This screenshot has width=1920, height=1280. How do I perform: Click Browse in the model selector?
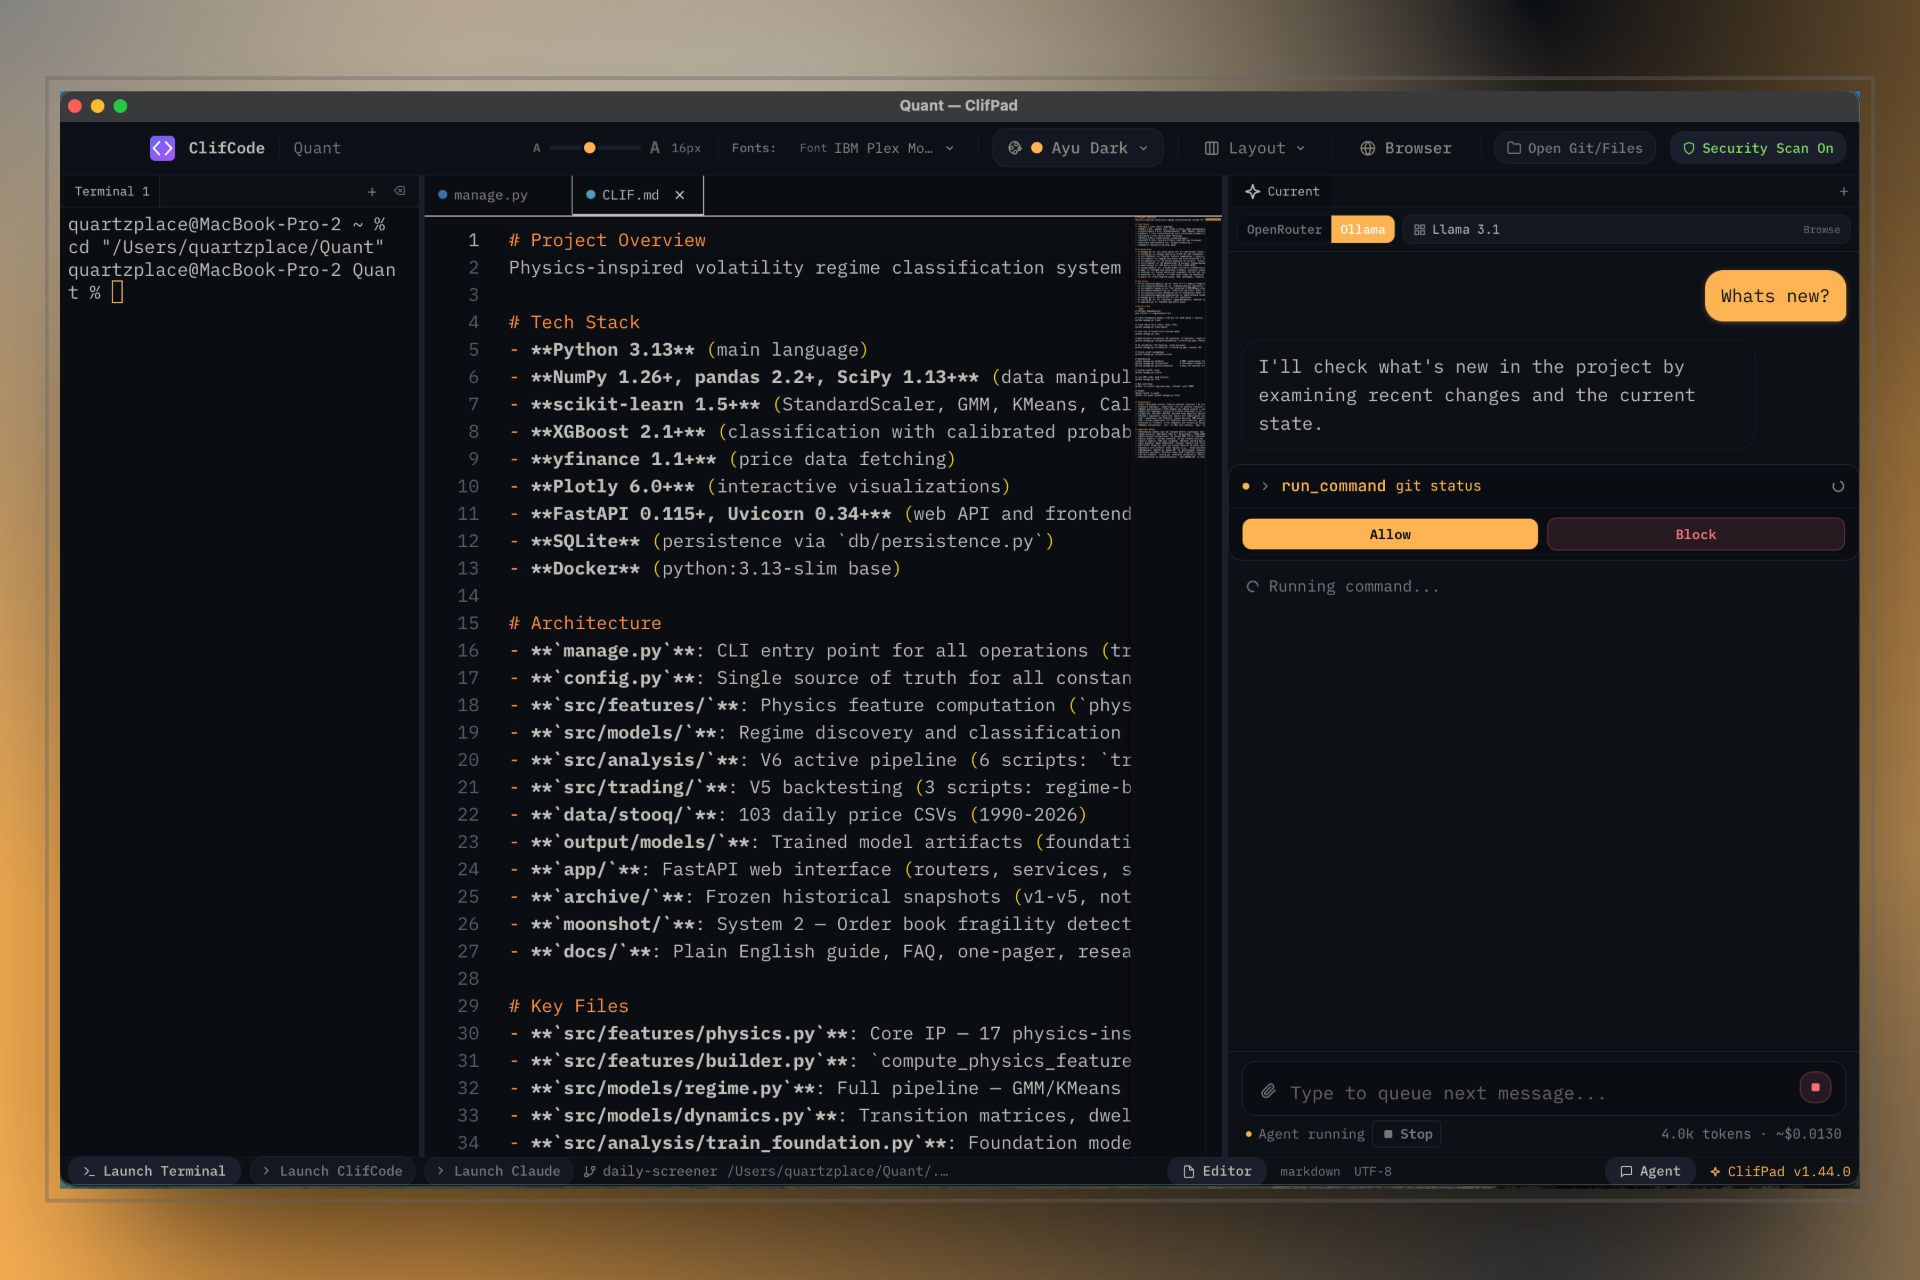(x=1821, y=230)
